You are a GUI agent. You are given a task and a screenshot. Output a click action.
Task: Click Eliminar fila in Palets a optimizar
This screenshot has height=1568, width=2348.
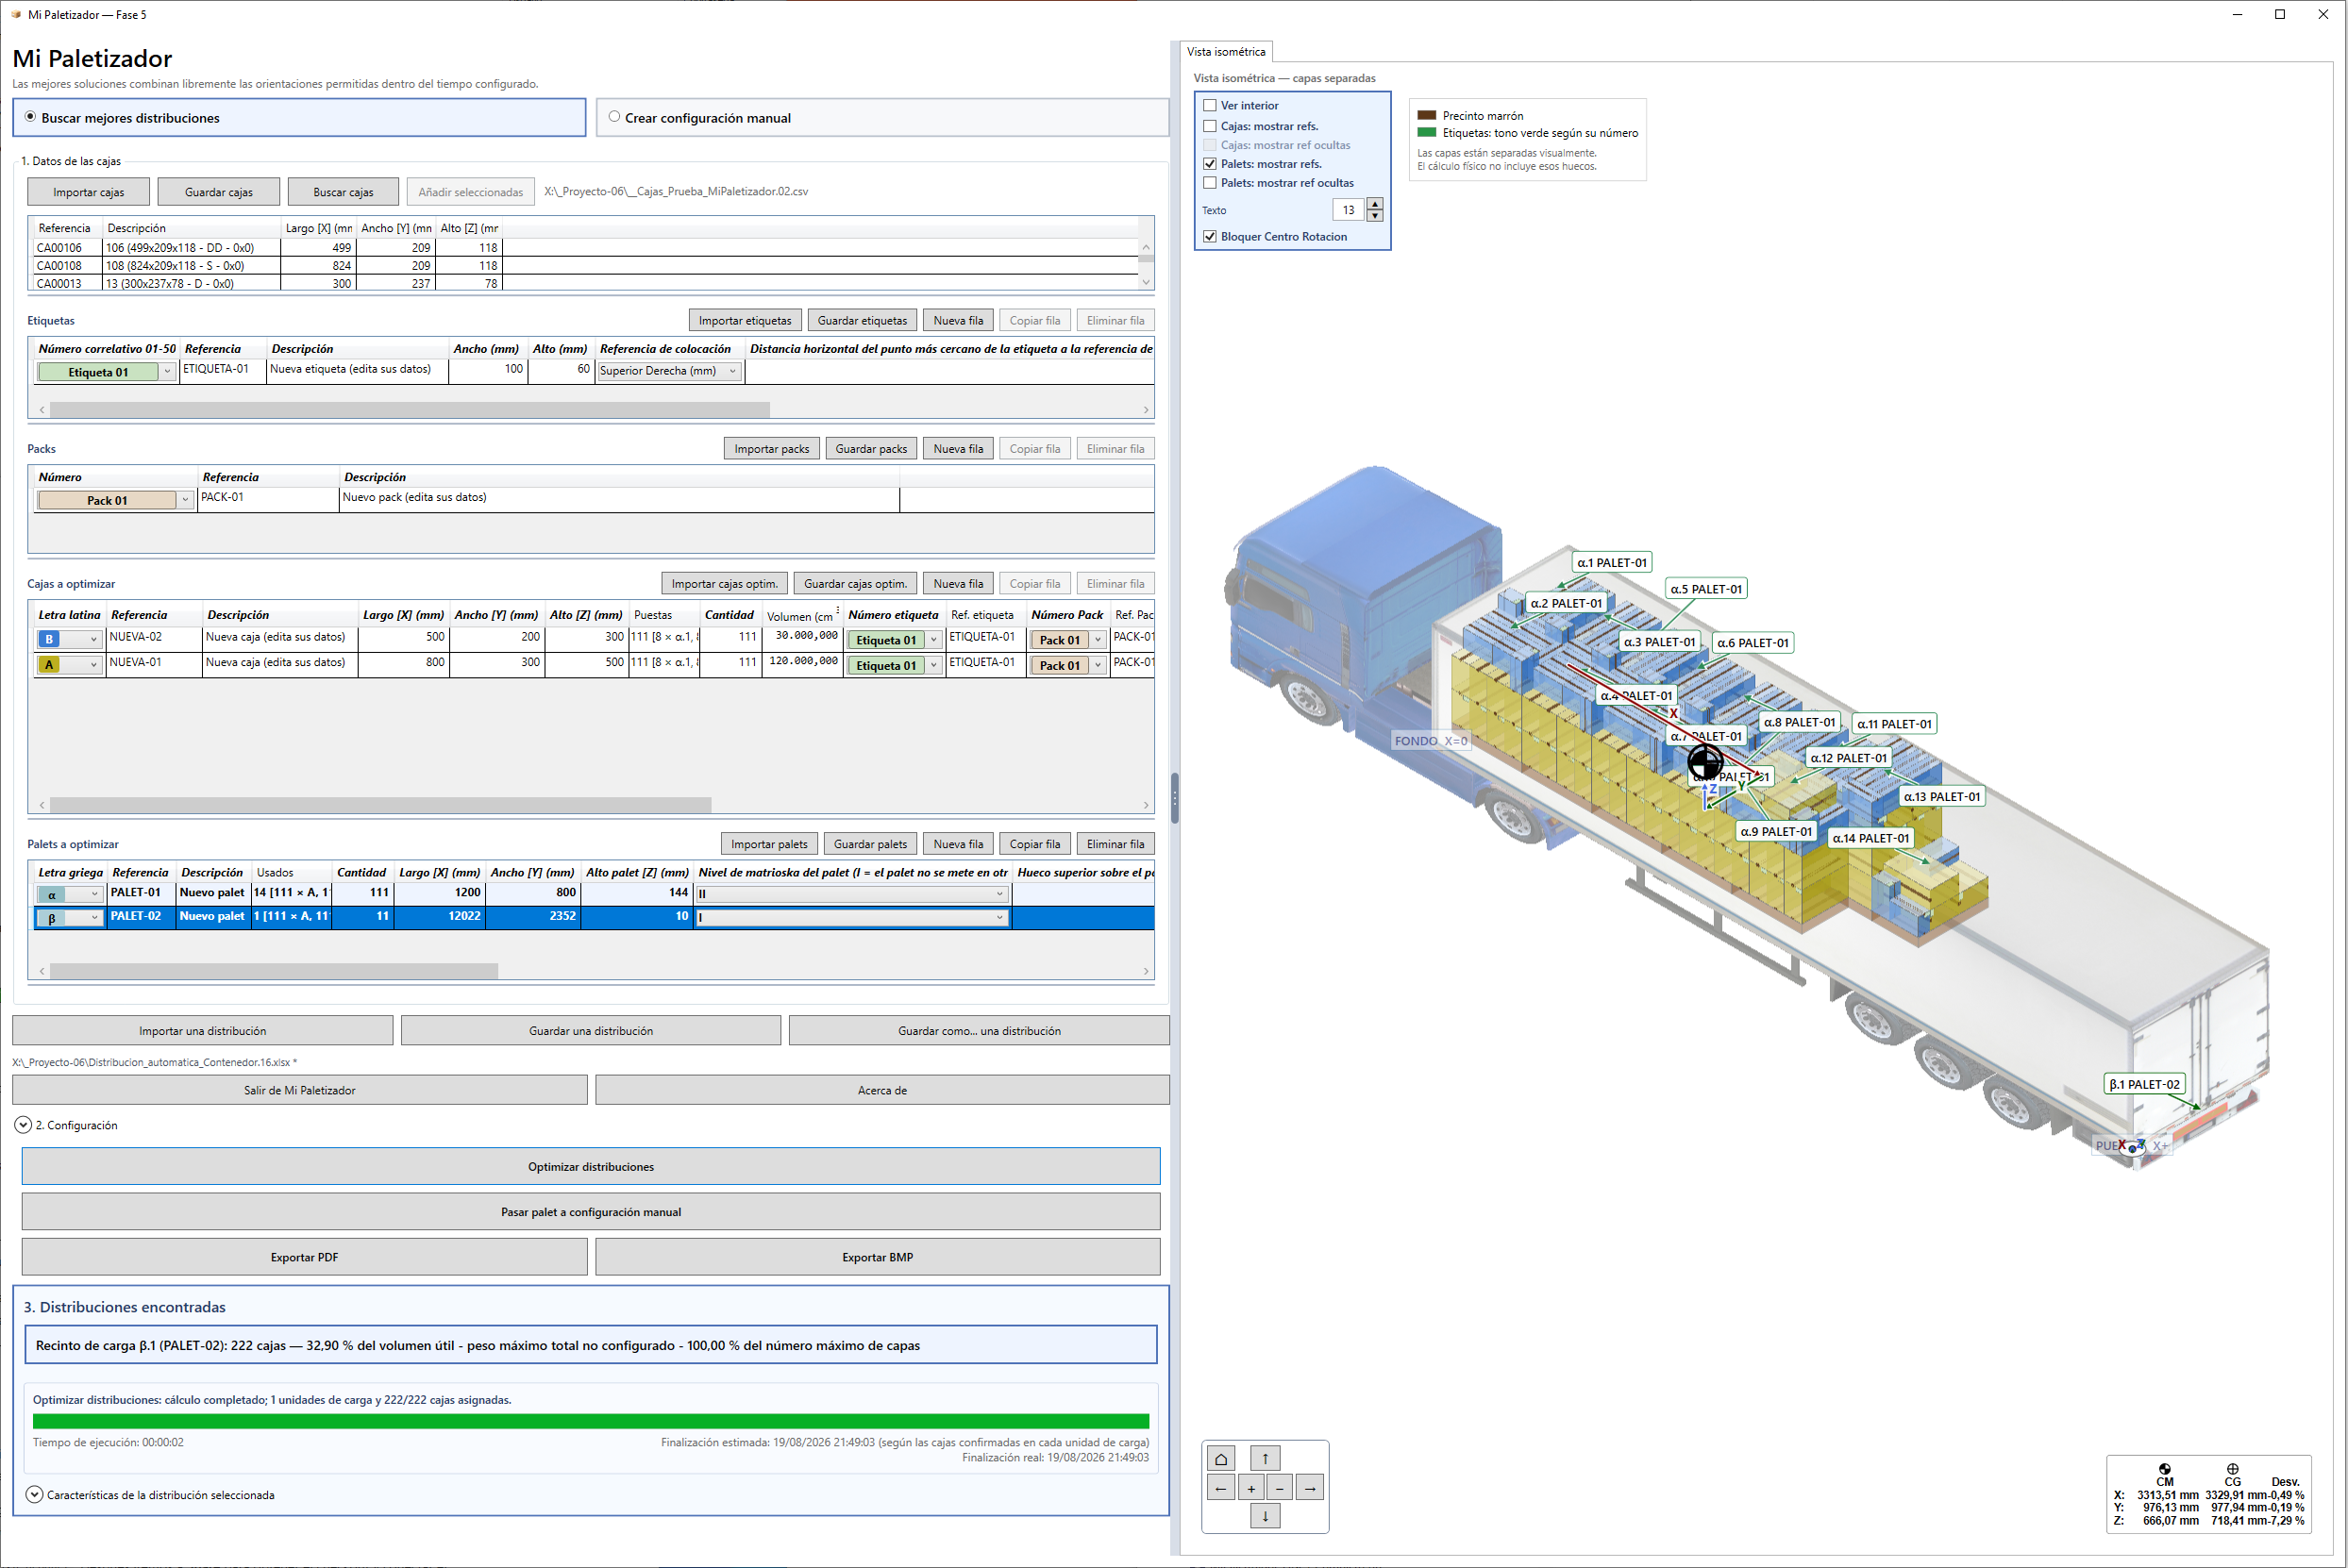pos(1115,844)
